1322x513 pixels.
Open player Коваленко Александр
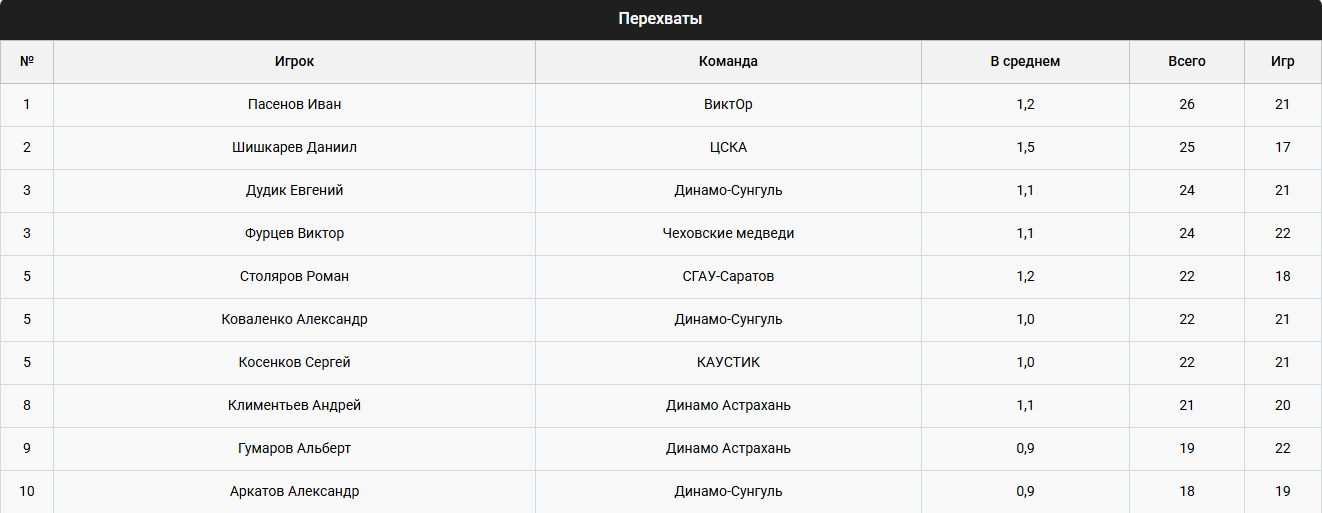point(294,319)
